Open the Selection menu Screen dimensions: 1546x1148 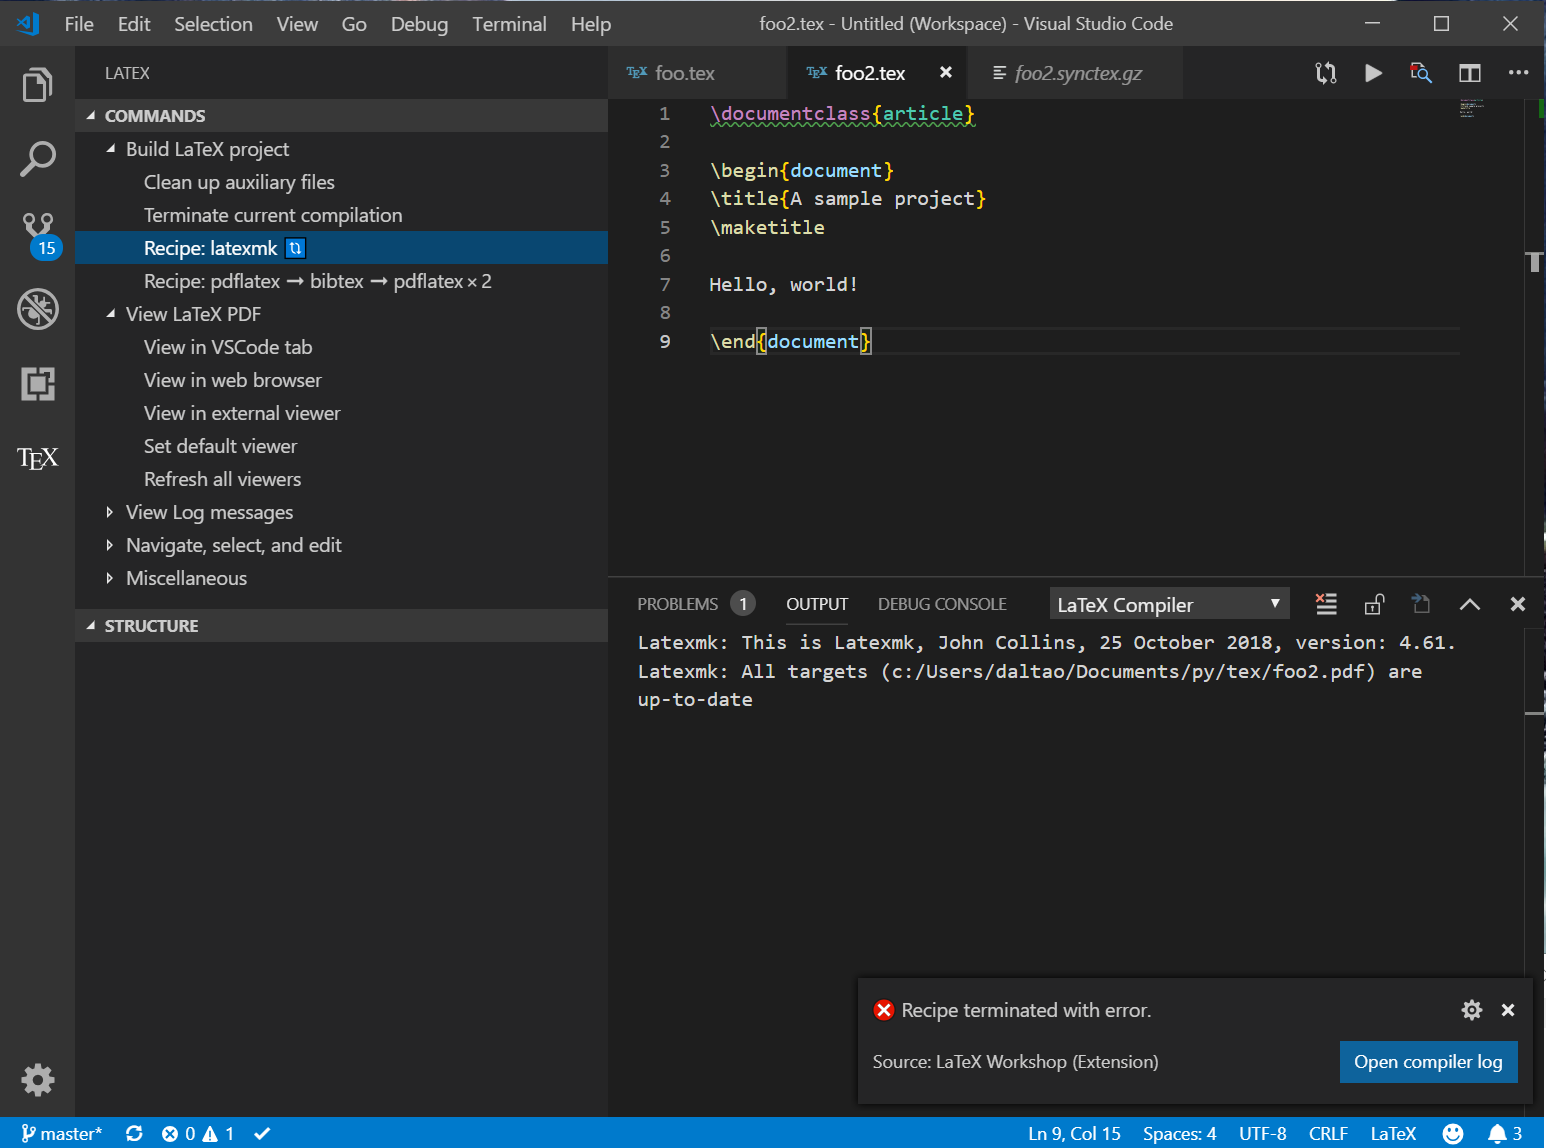tap(213, 24)
